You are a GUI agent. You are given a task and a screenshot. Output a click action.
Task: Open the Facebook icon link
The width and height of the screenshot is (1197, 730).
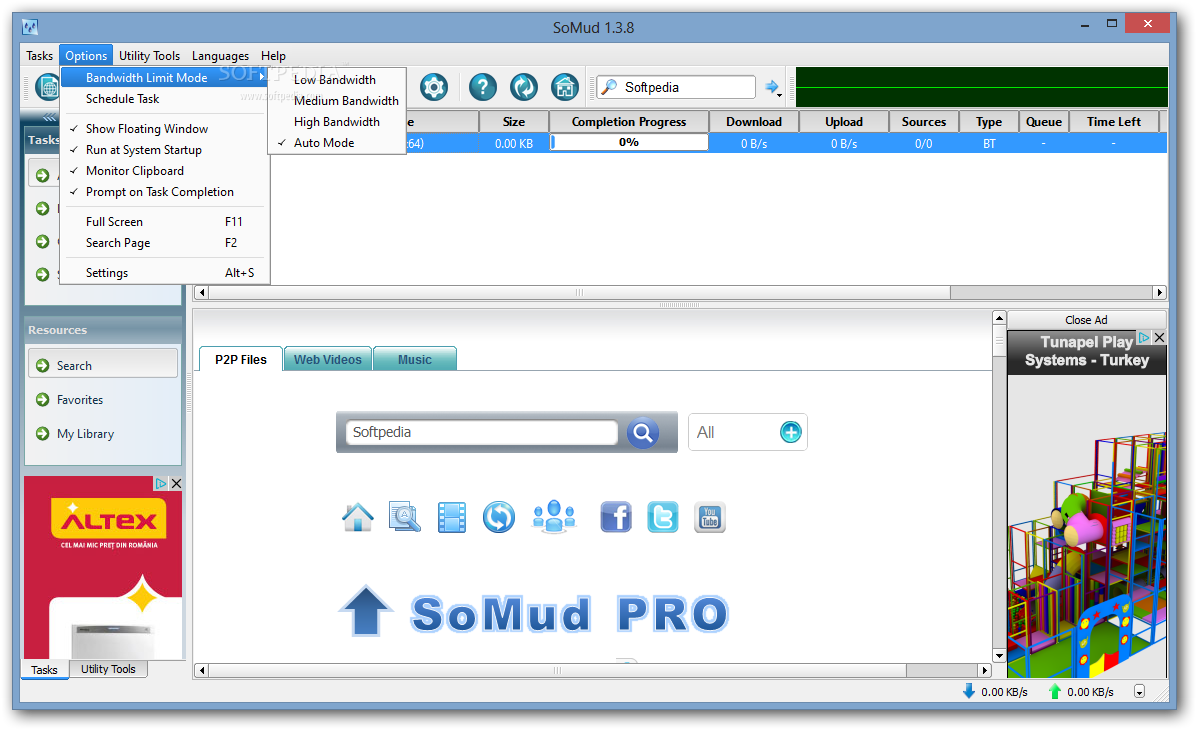click(615, 518)
